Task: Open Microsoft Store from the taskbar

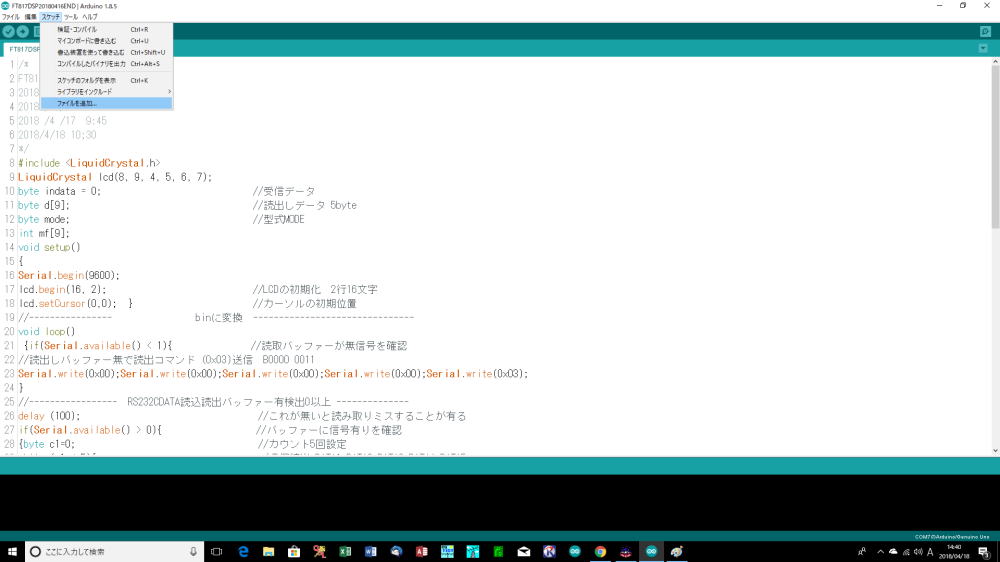Action: (294, 552)
